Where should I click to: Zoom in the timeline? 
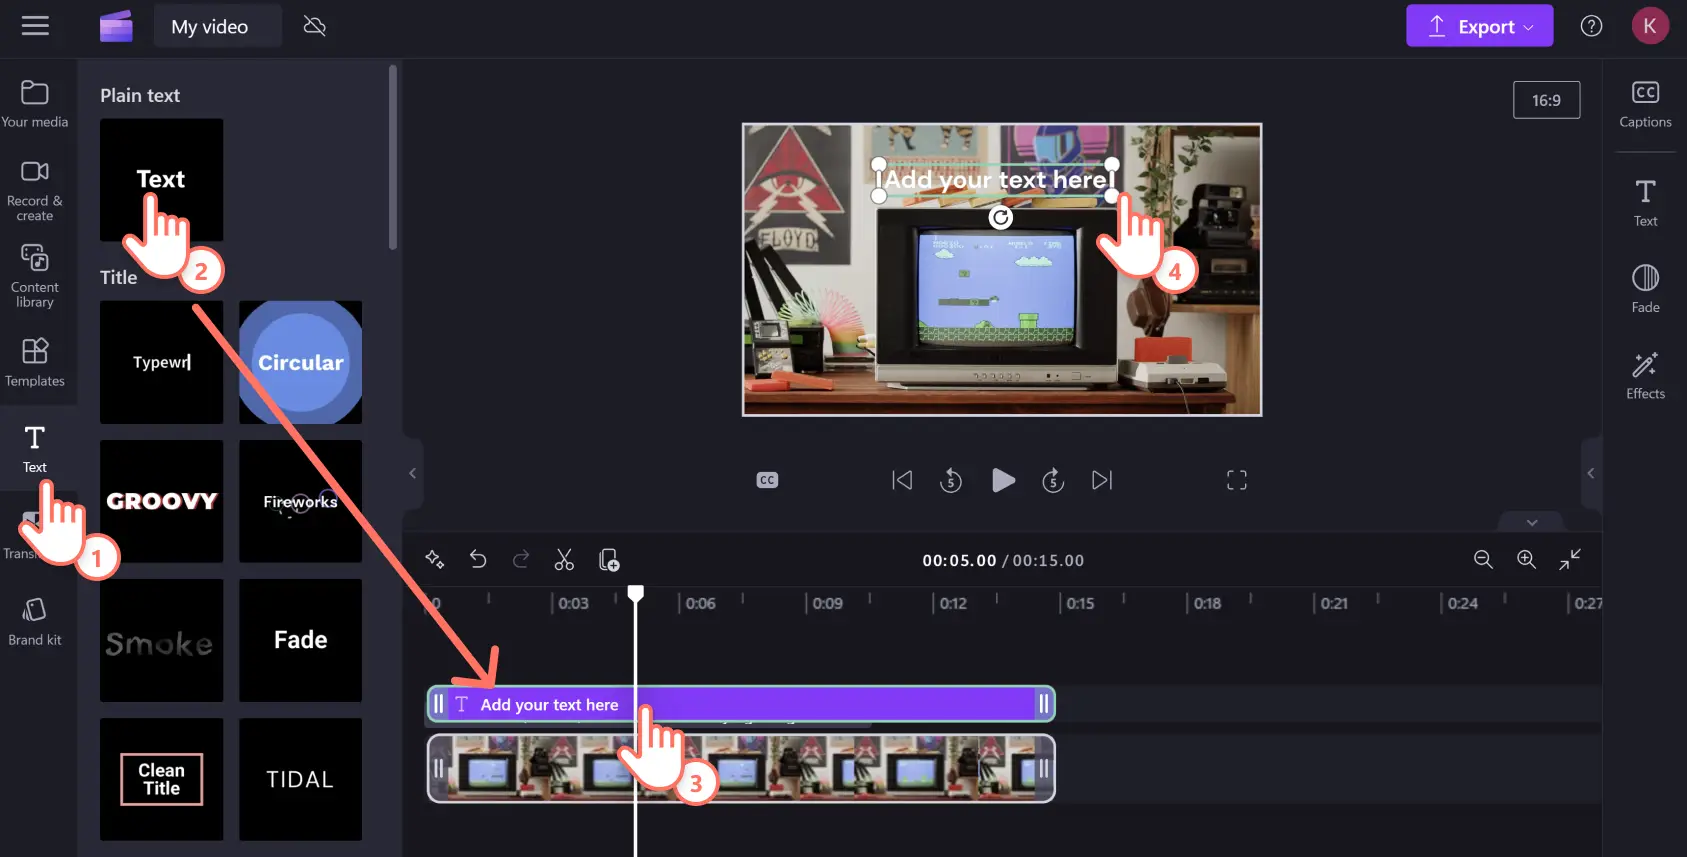pos(1526,560)
